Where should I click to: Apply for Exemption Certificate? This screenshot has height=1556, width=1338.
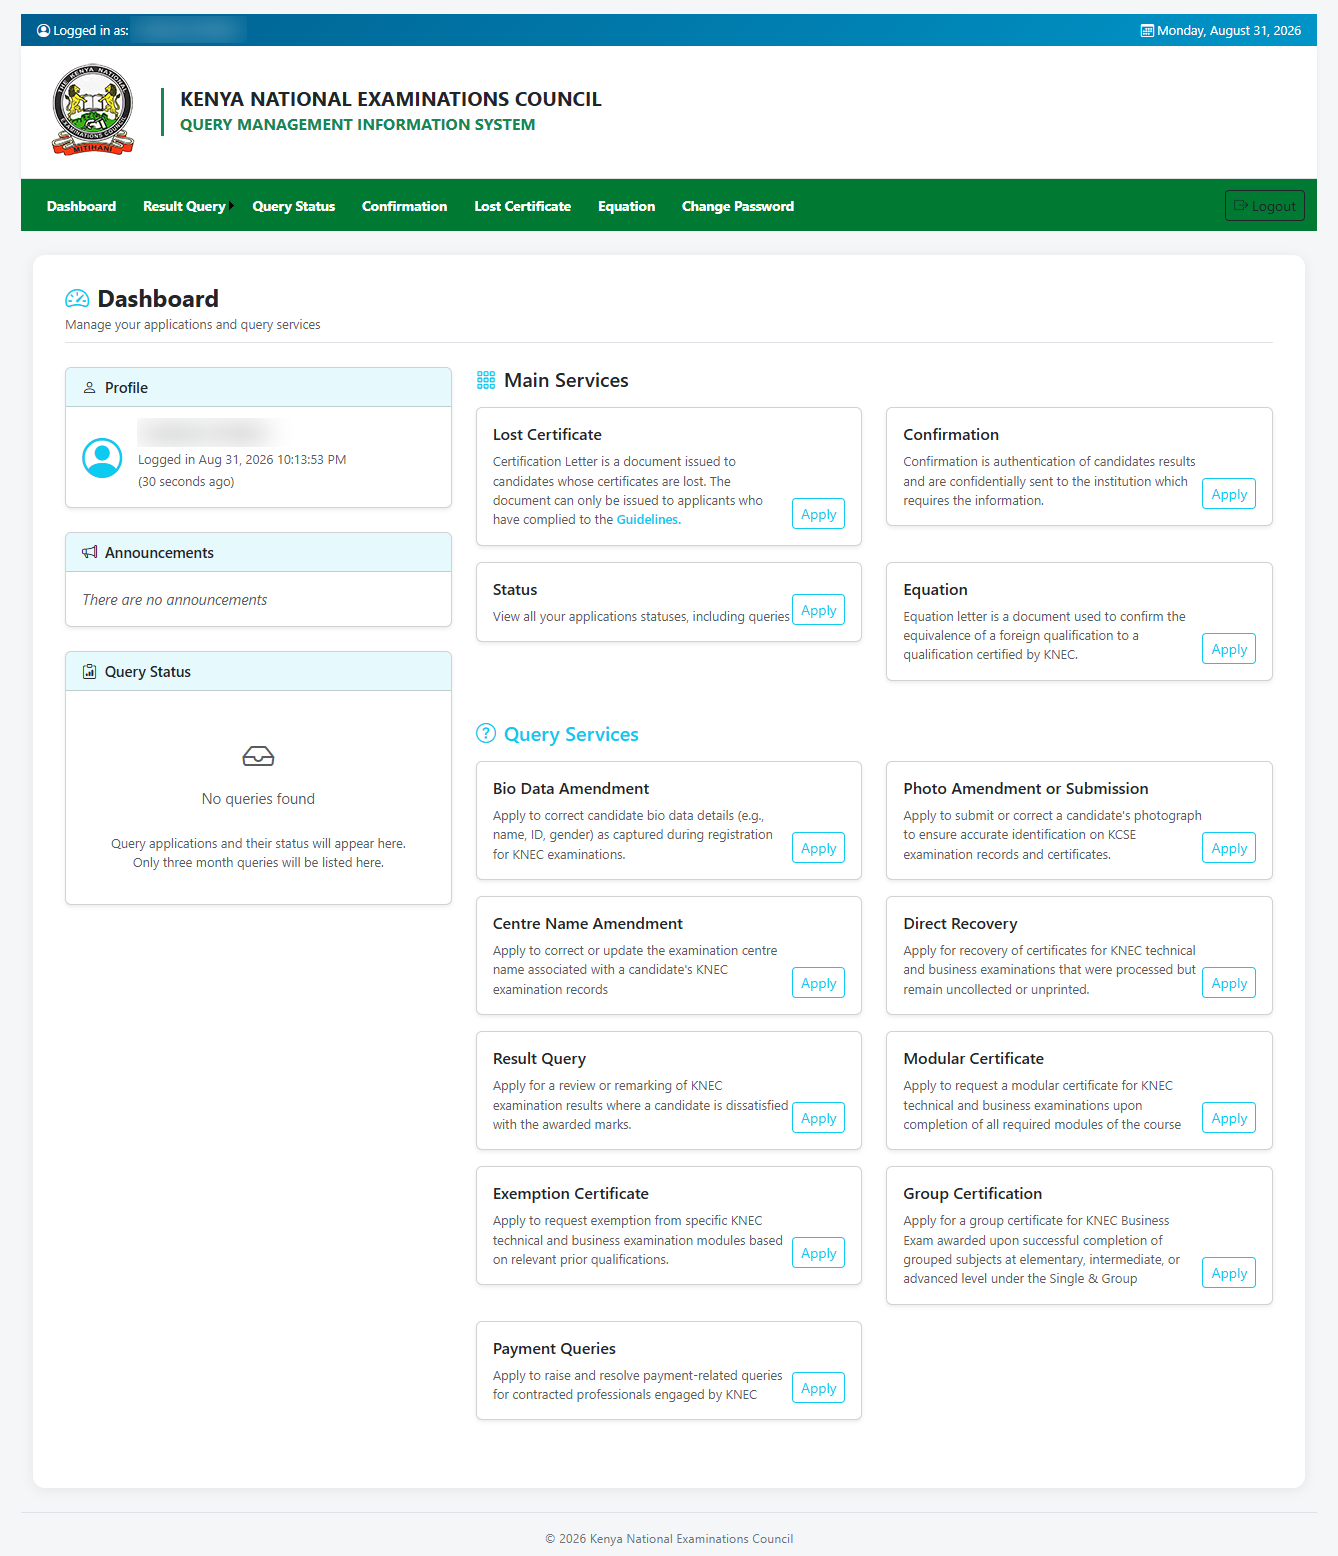click(818, 1253)
